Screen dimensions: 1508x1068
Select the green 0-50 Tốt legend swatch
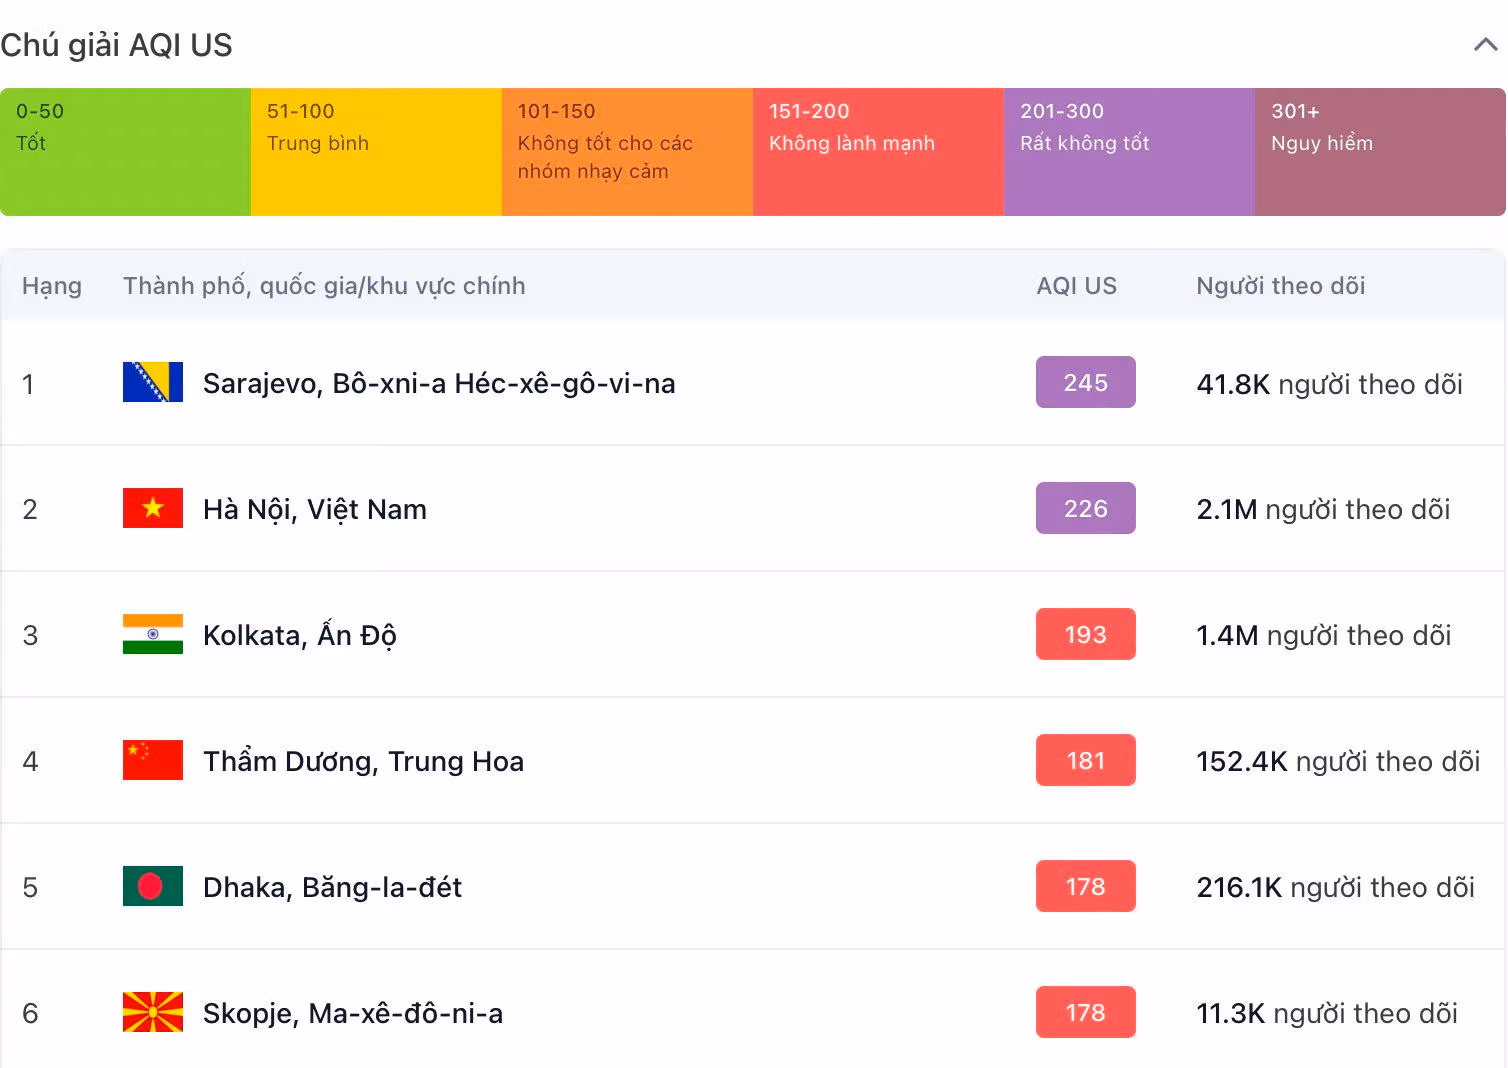[125, 152]
